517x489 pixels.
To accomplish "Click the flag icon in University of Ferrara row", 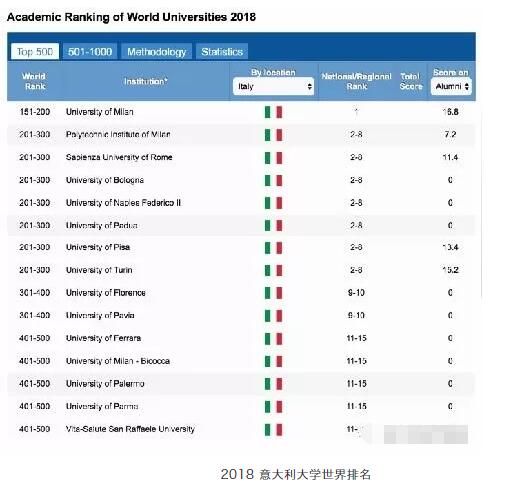I will point(273,339).
